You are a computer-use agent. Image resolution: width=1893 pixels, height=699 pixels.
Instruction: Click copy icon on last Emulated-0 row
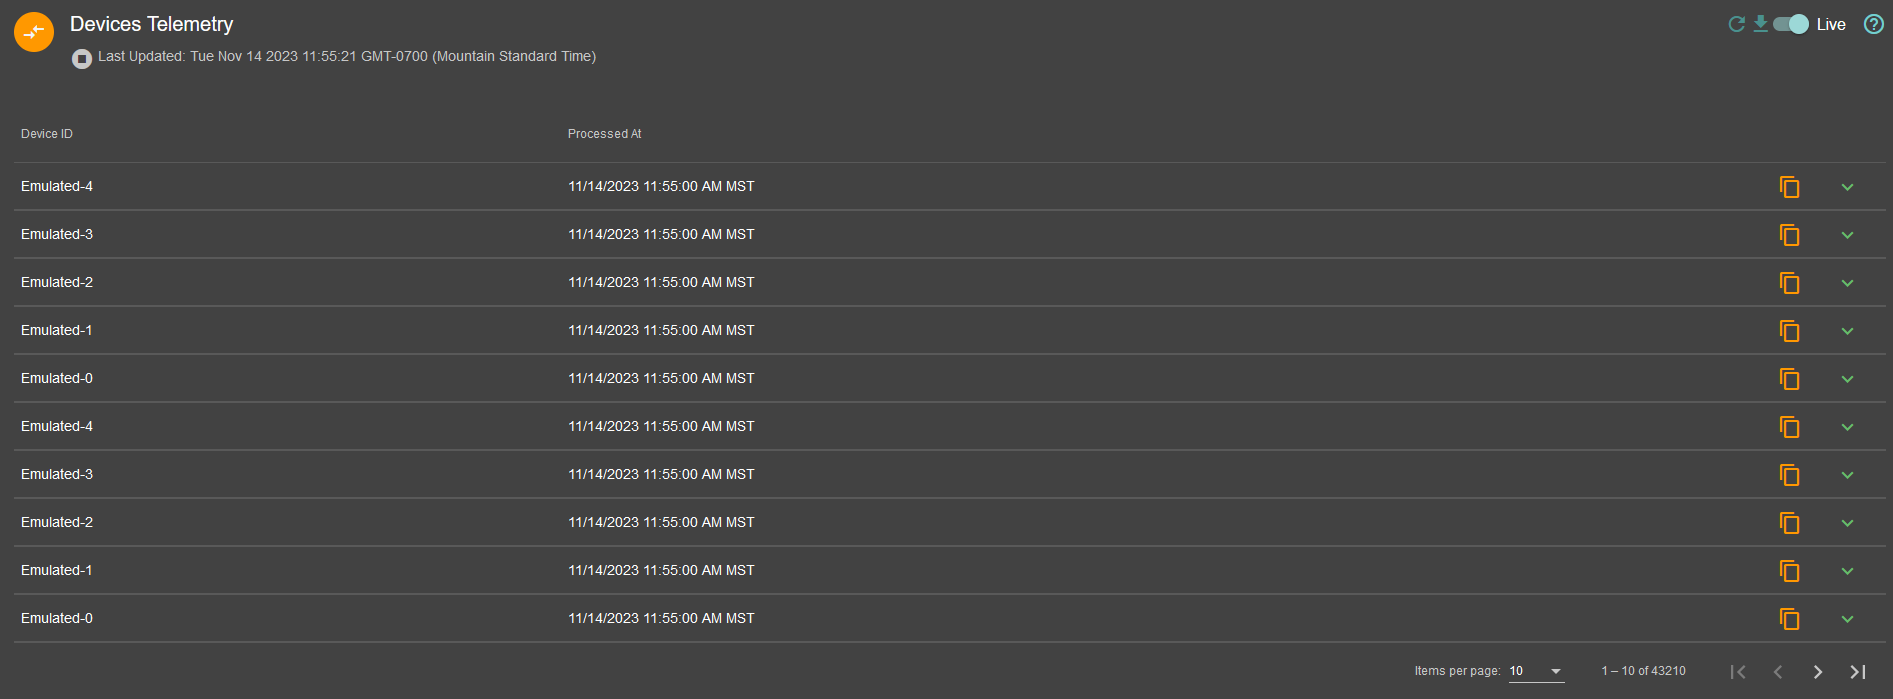pos(1789,619)
